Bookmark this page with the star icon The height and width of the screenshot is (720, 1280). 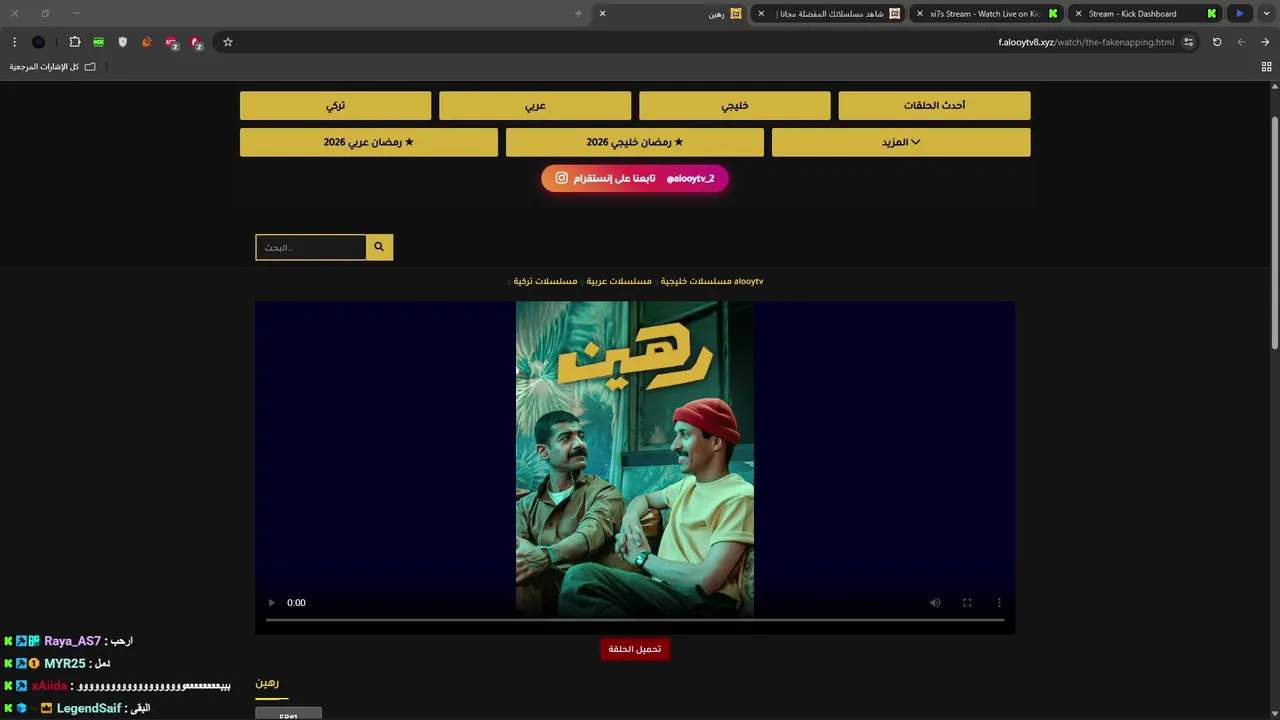click(x=228, y=42)
